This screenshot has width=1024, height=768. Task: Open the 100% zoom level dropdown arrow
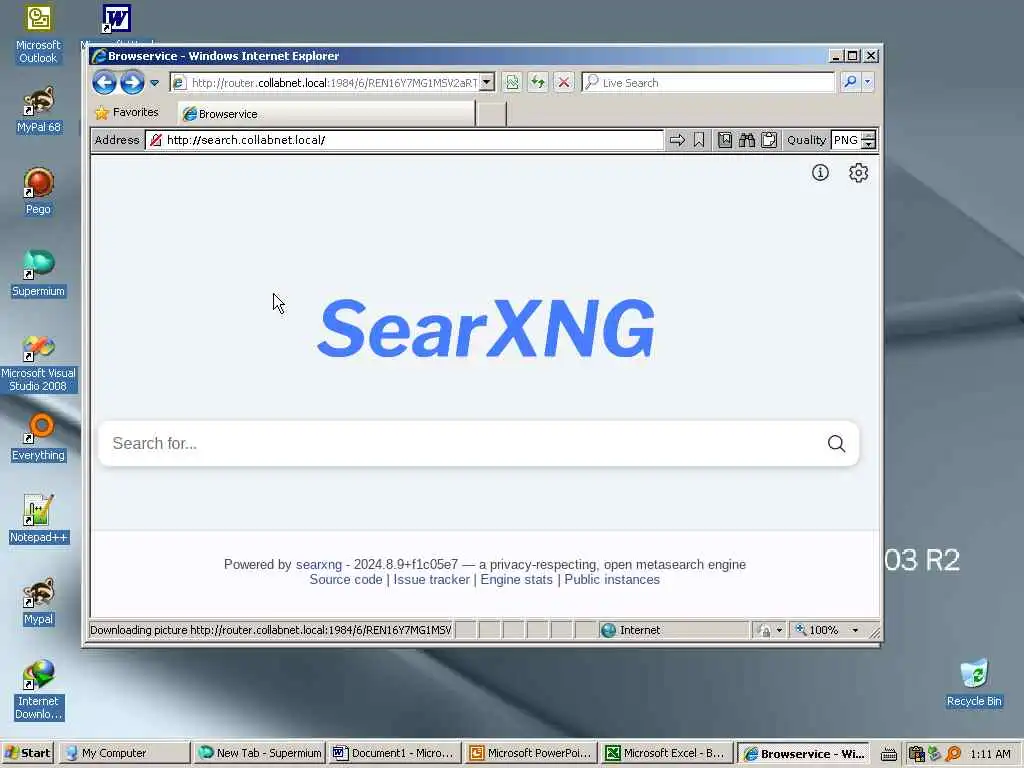pyautogui.click(x=855, y=630)
